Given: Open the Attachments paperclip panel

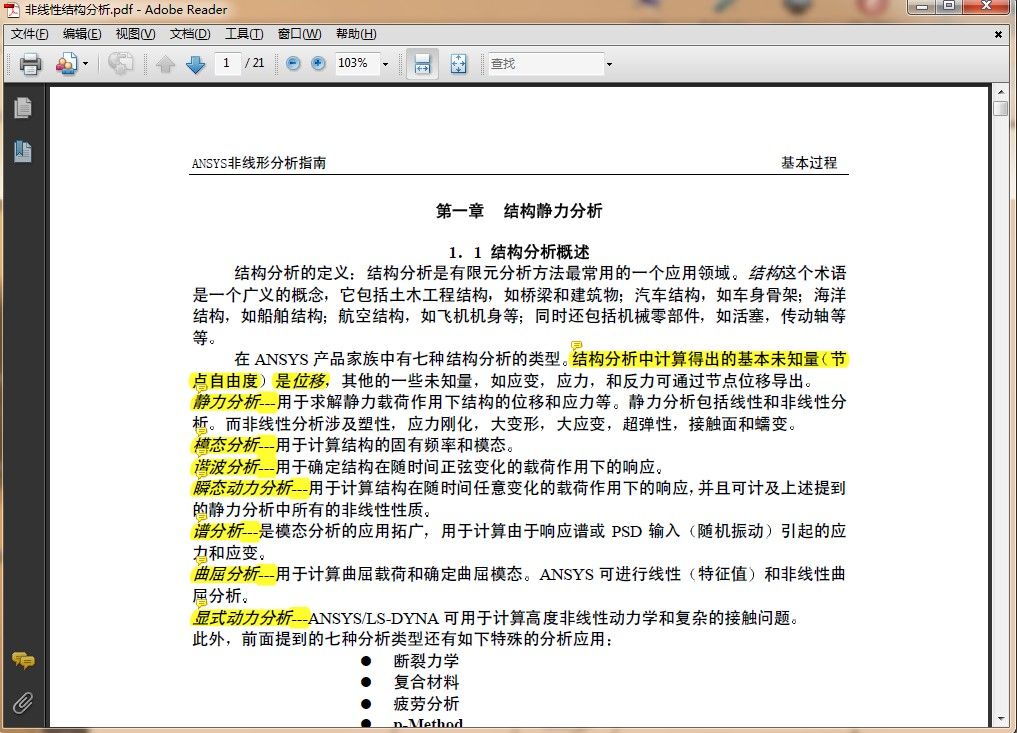Looking at the screenshot, I should [22, 702].
